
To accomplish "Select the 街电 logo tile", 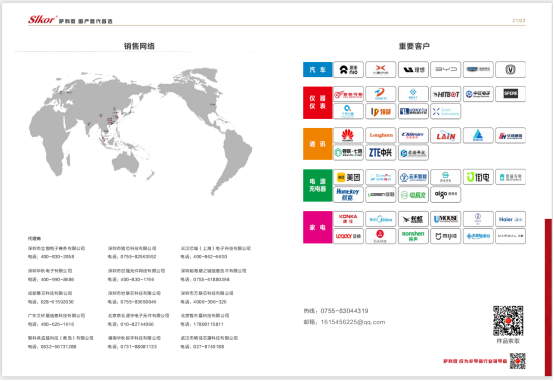I will click(478, 177).
